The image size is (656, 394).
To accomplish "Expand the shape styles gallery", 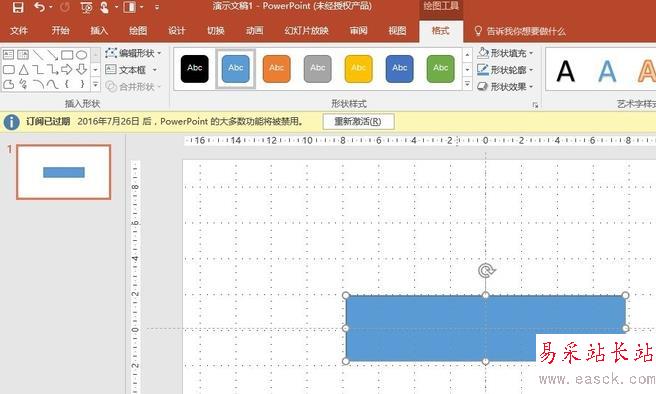I will click(467, 84).
